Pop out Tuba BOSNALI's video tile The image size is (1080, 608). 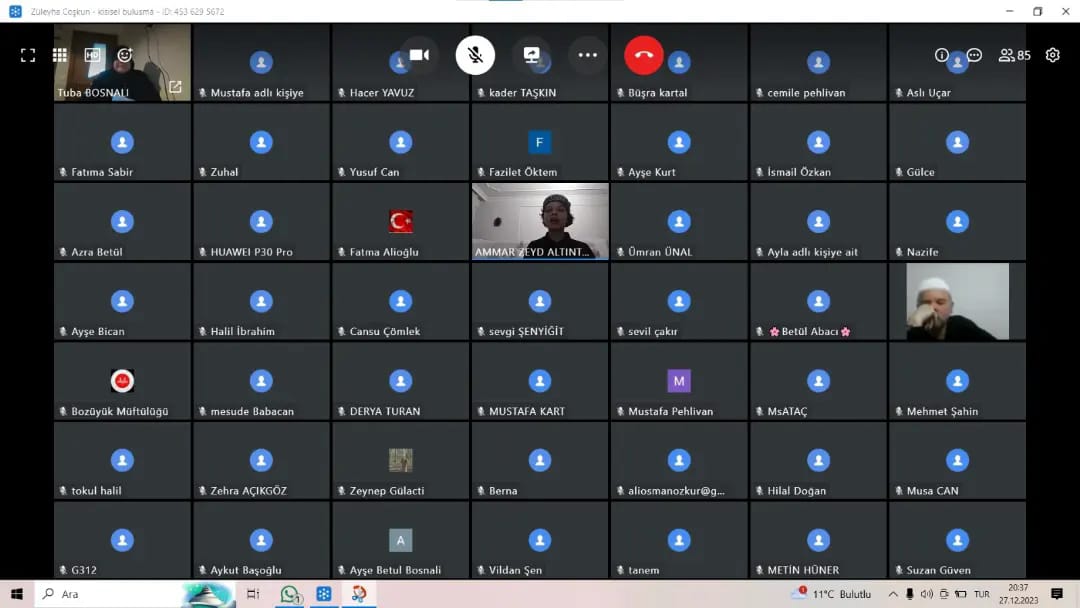[x=175, y=88]
